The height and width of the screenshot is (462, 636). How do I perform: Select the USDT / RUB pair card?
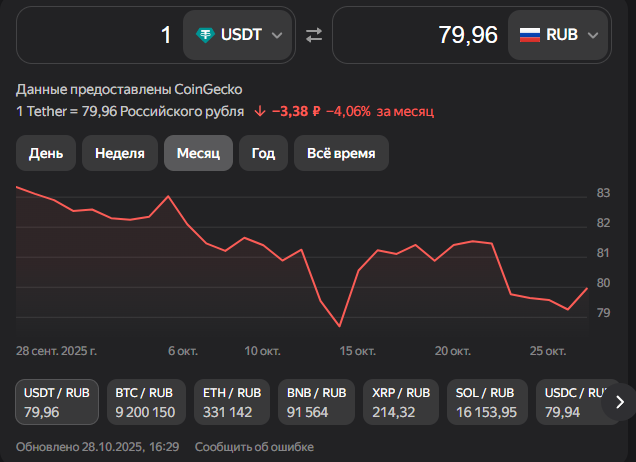[x=56, y=401]
